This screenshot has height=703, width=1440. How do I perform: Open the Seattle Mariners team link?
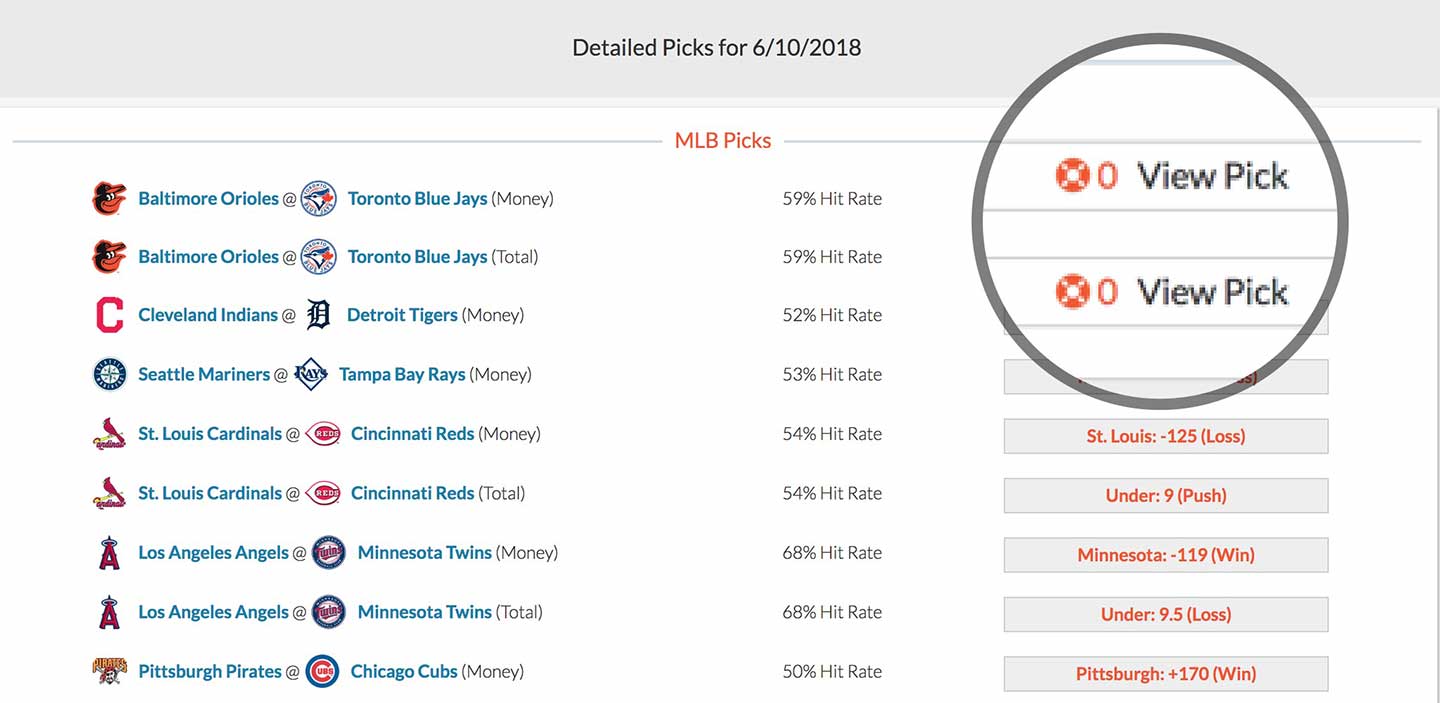[204, 374]
